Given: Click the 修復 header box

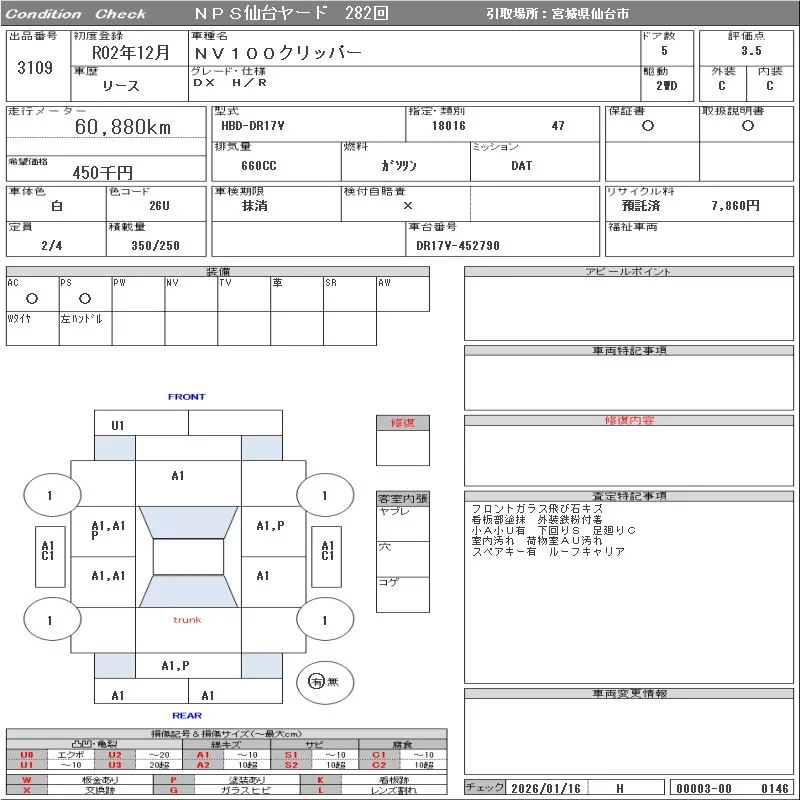Looking at the screenshot, I should (402, 423).
